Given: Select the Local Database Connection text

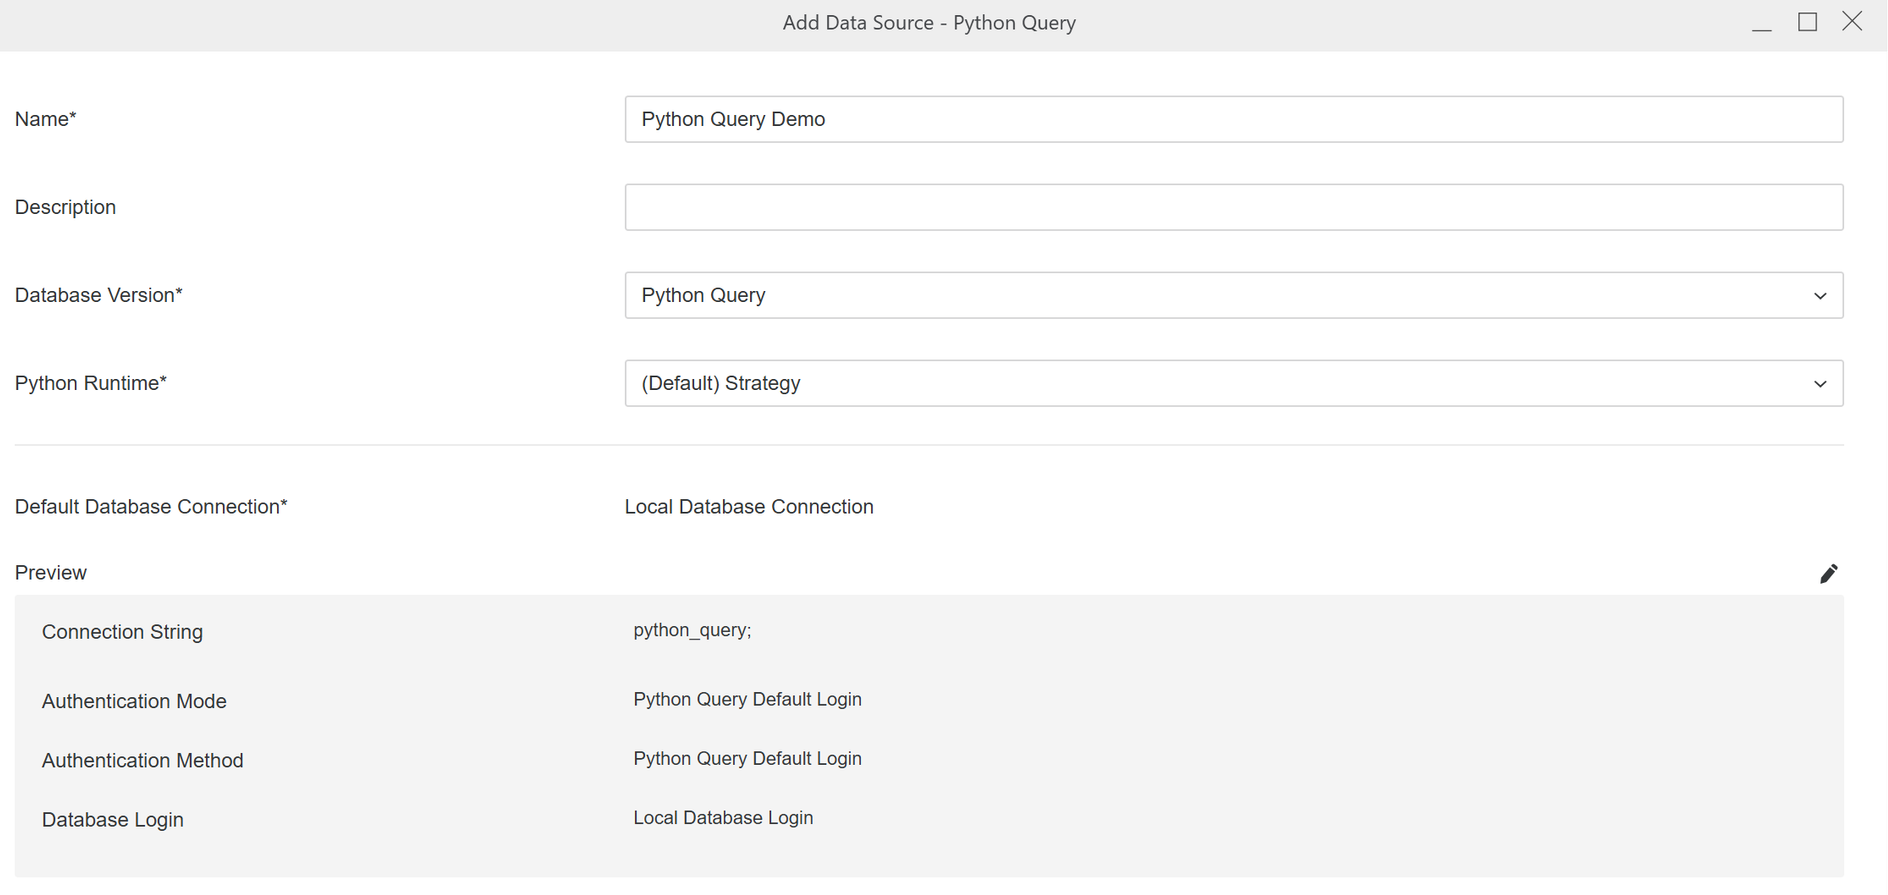Looking at the screenshot, I should (748, 507).
